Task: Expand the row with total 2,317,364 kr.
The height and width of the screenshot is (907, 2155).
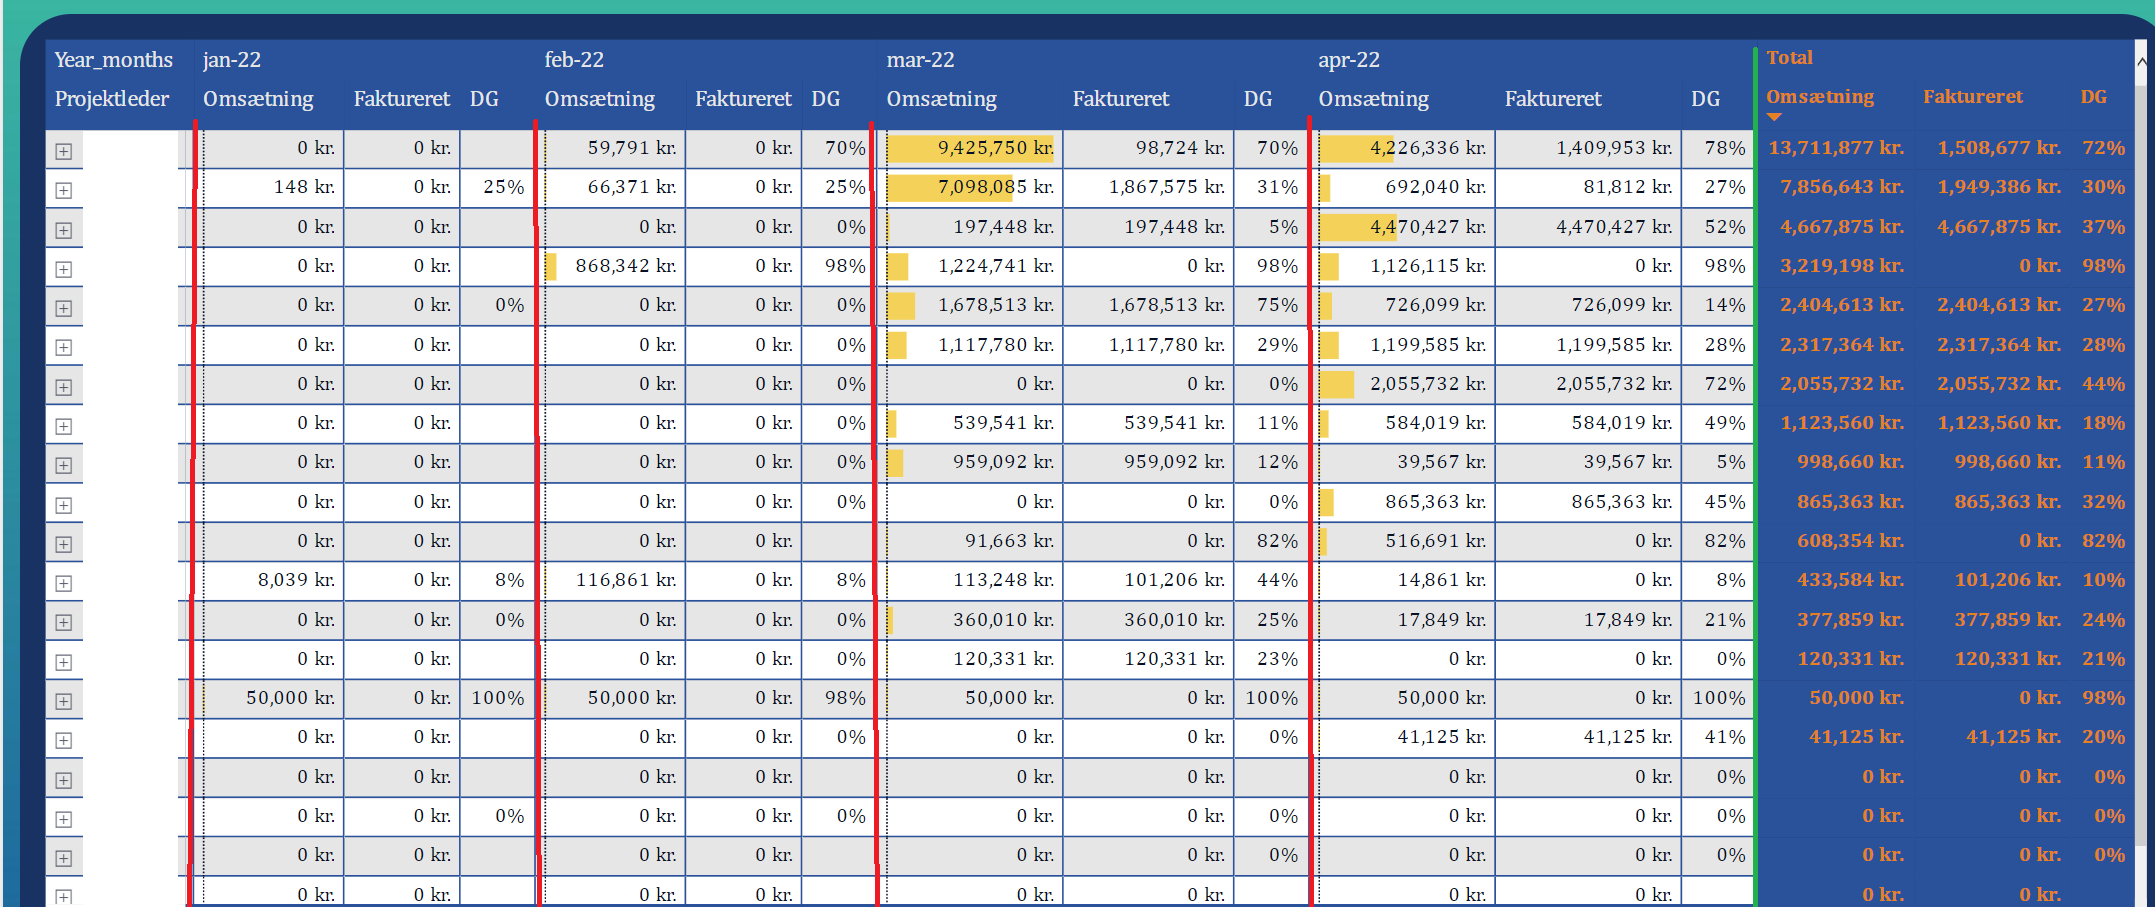Action: tap(64, 348)
